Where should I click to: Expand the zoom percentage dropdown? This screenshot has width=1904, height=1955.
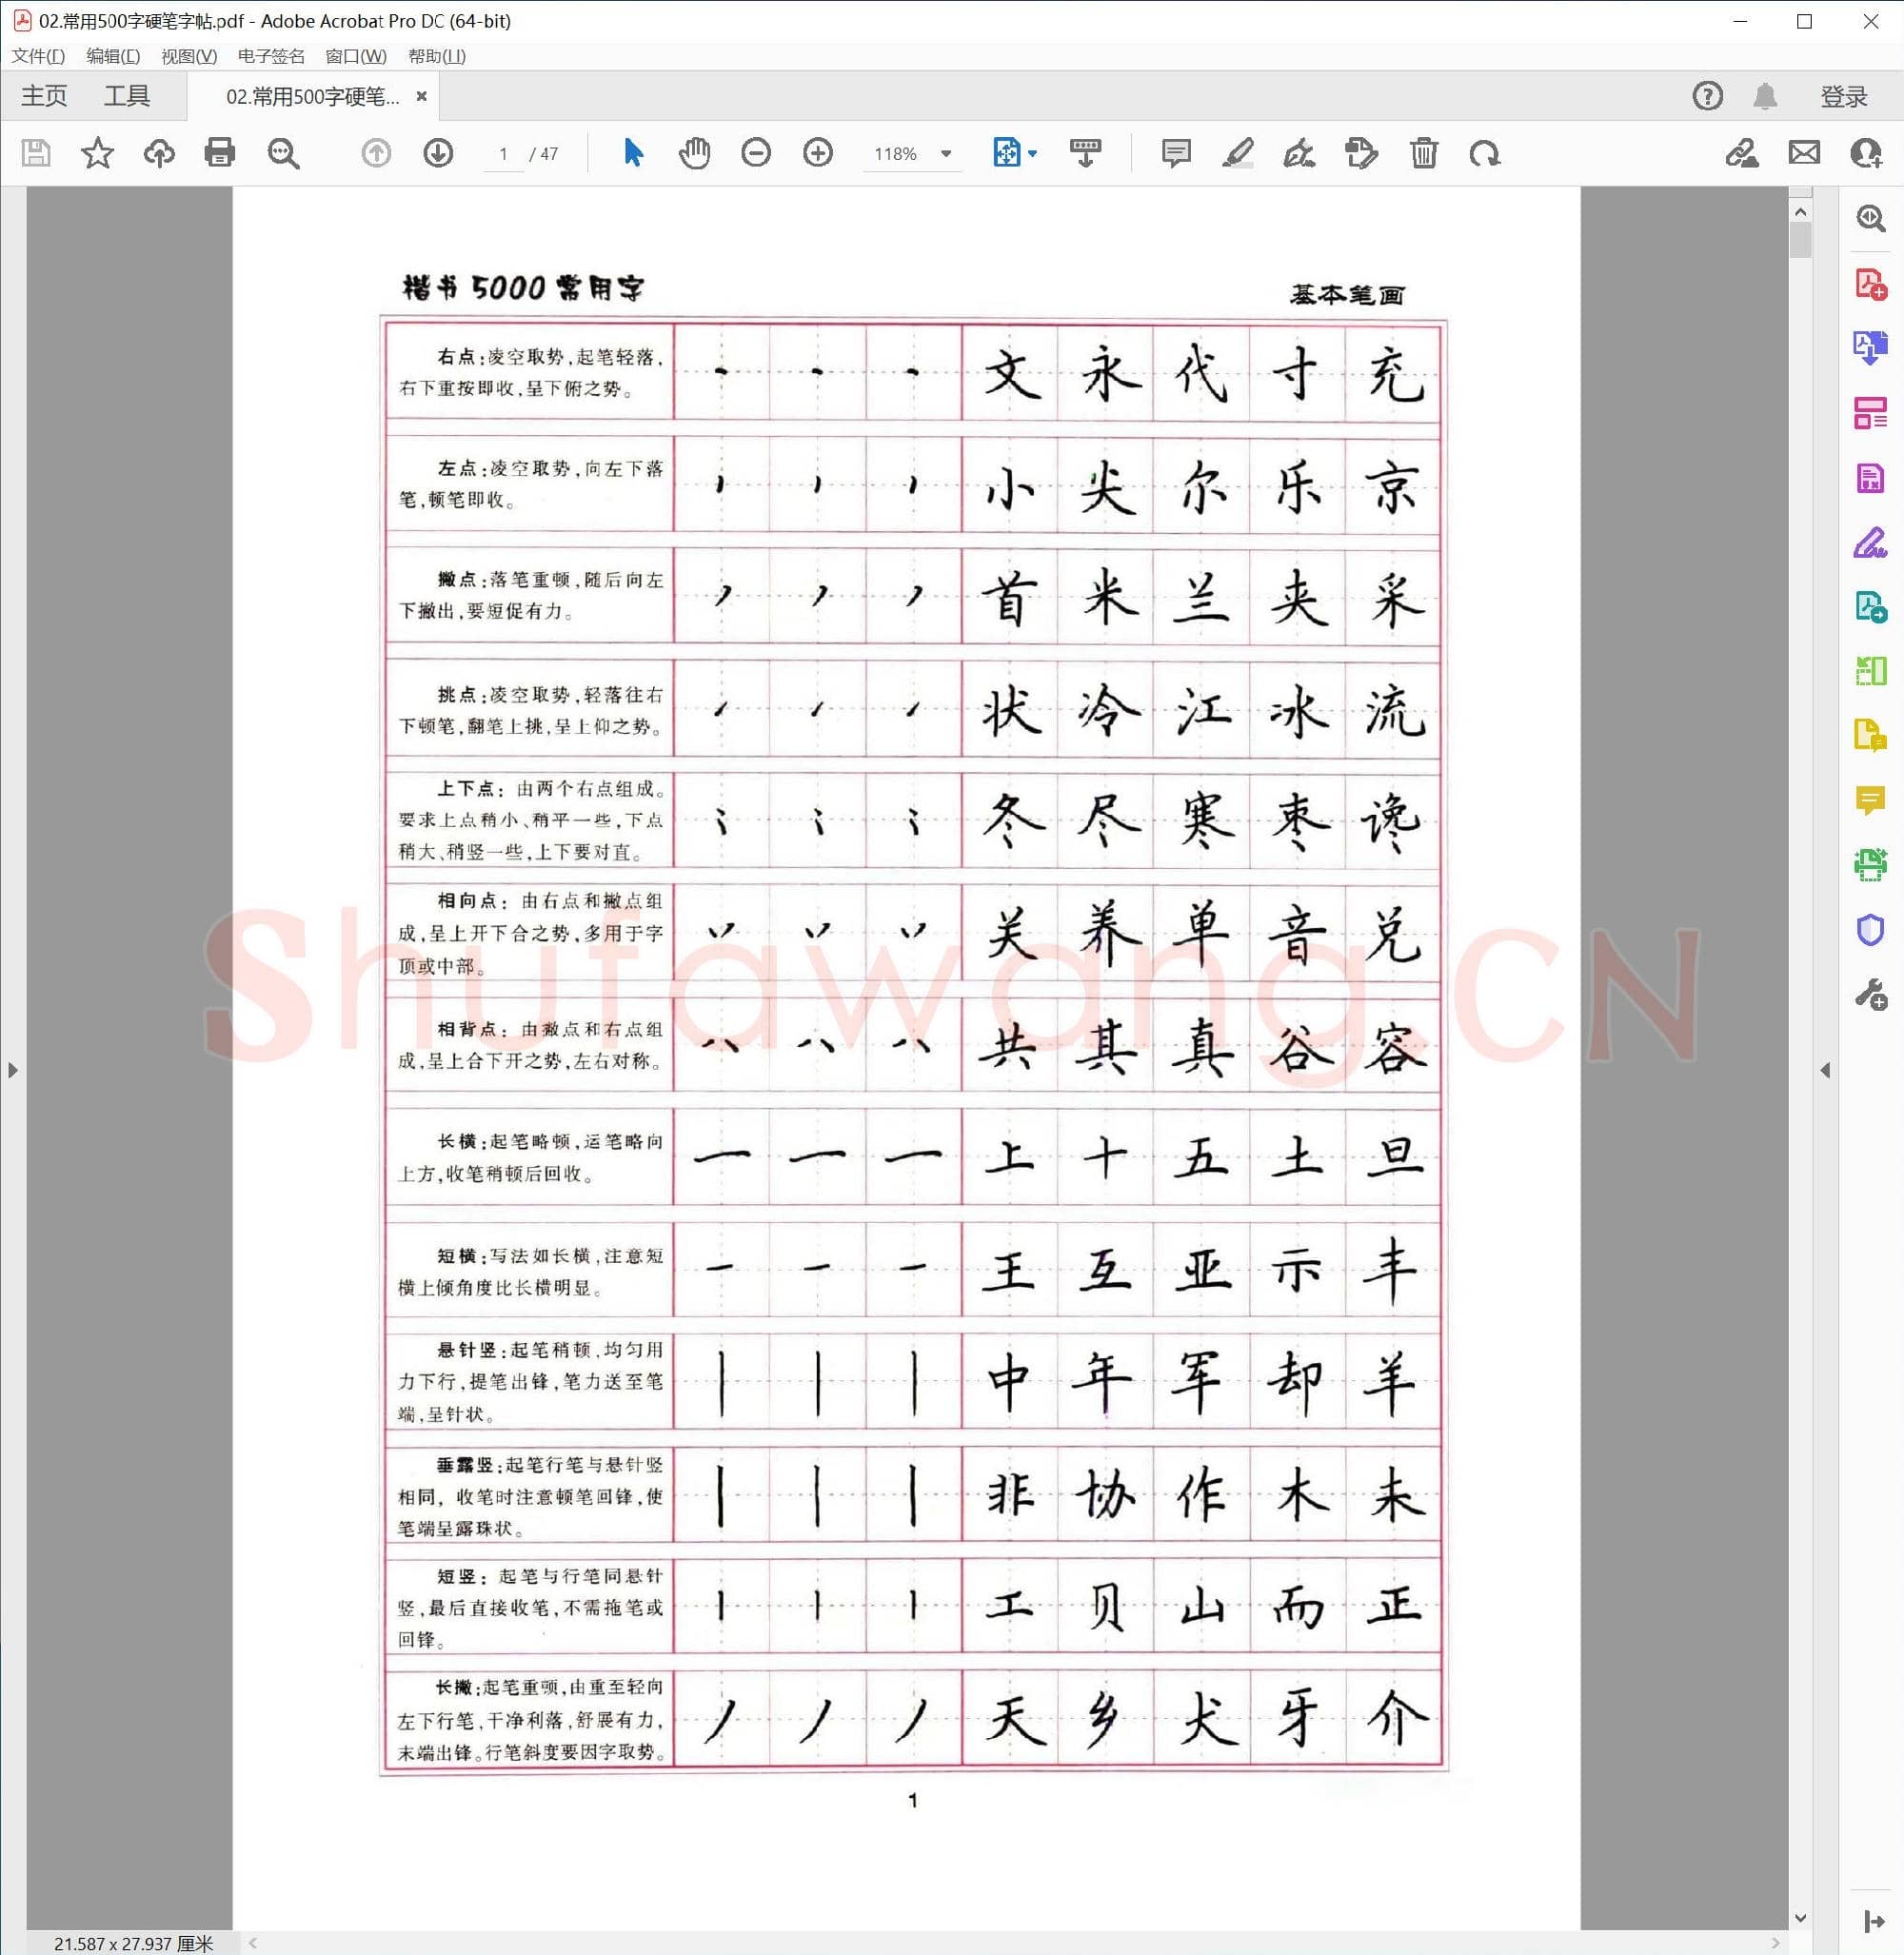pos(944,153)
